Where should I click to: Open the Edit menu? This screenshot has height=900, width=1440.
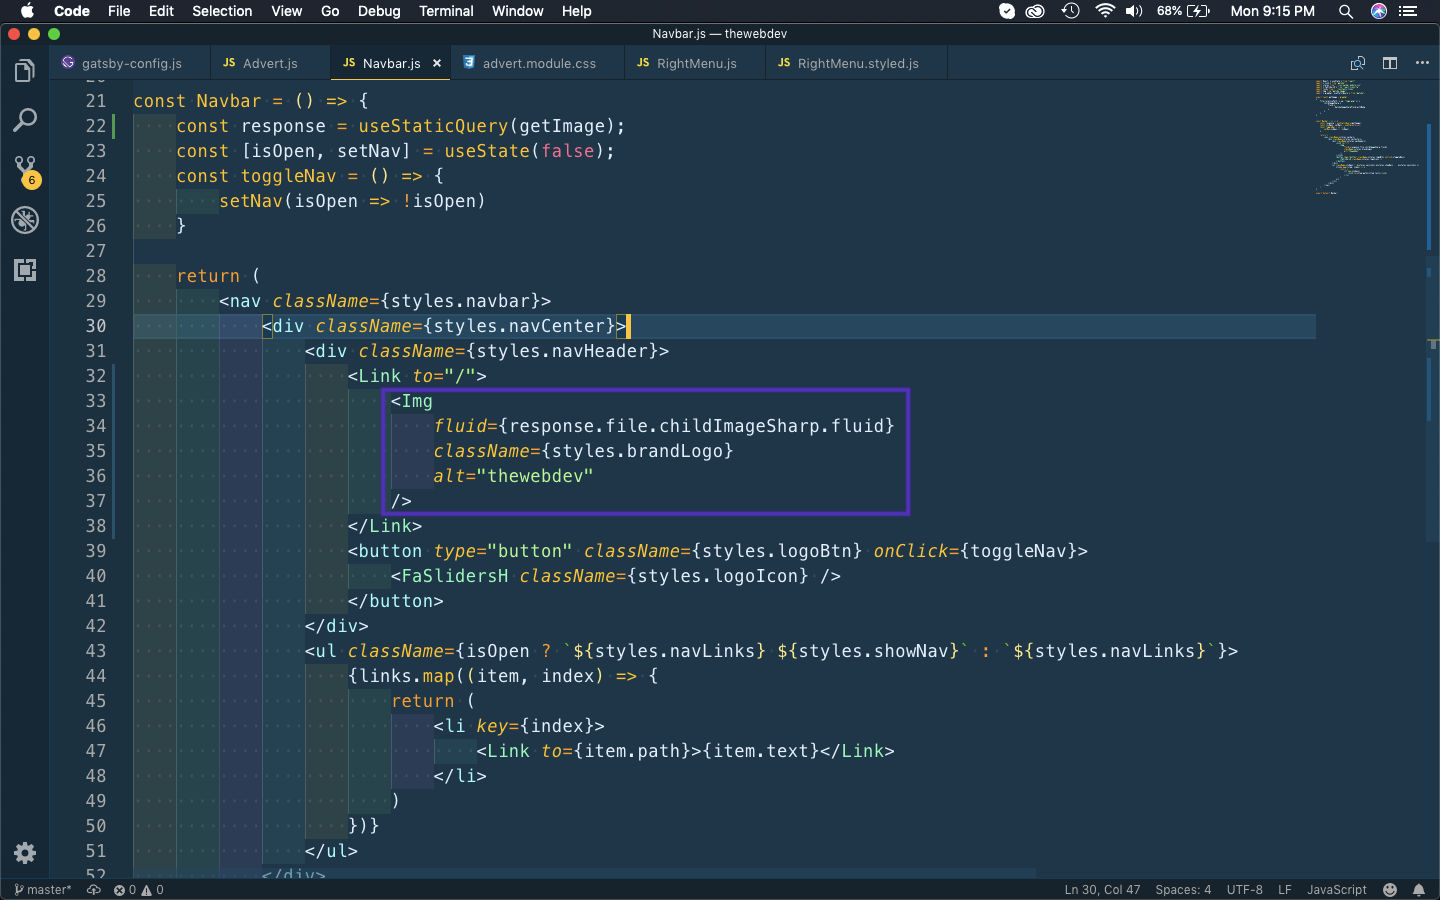point(161,11)
